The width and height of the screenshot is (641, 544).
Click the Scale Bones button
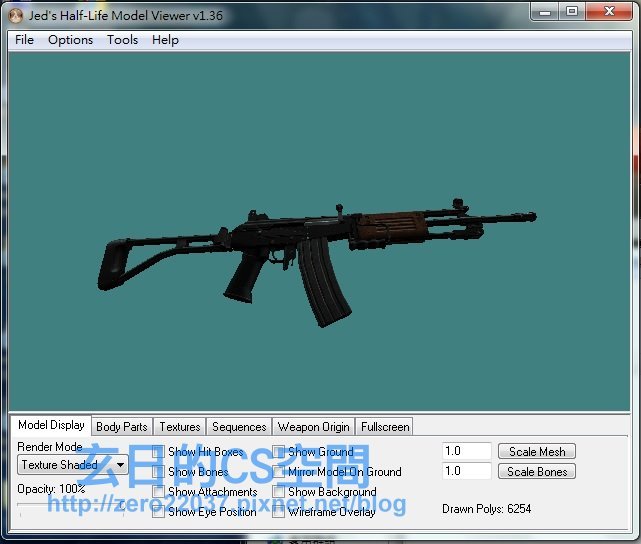tap(537, 471)
